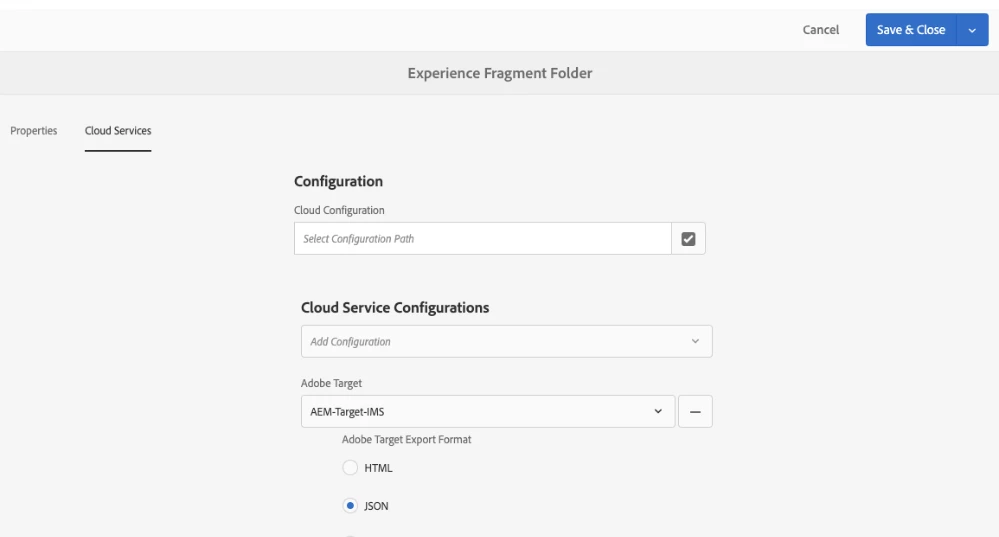Screen dimensions: 999x537
Task: Focus the Select Configuration Path field
Action: (x=482, y=238)
